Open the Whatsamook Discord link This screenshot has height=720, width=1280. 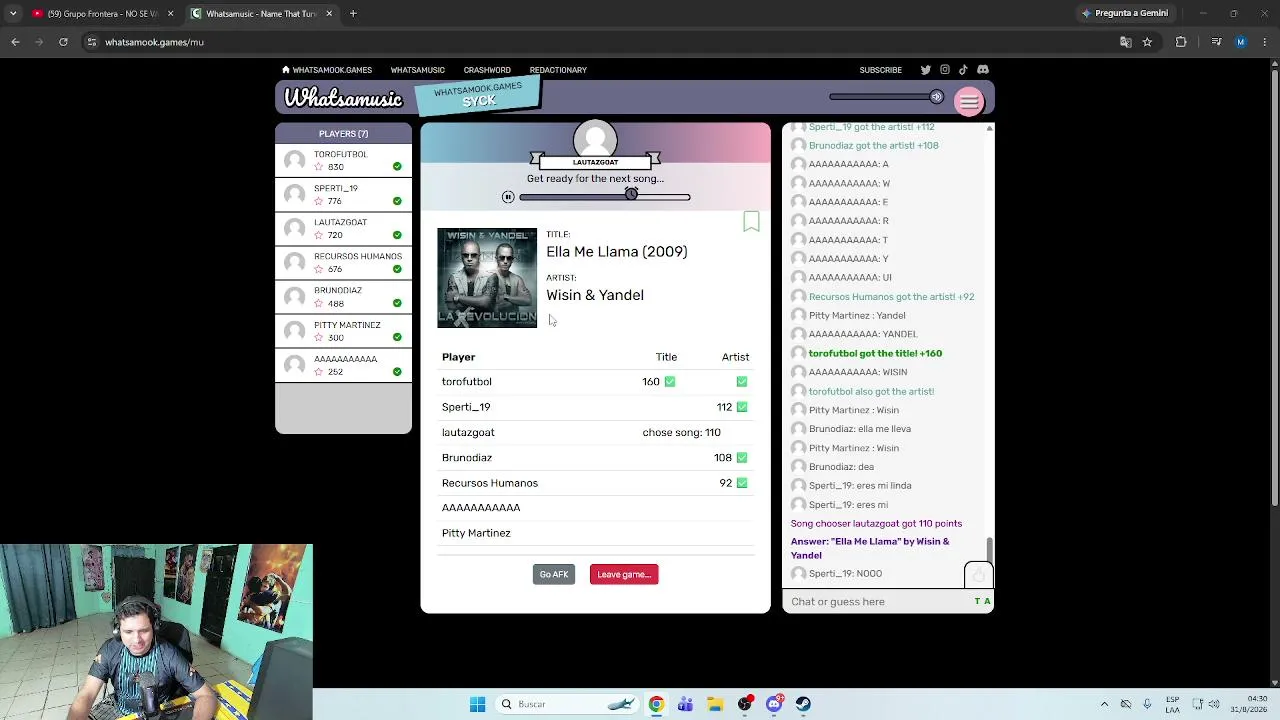coord(983,70)
